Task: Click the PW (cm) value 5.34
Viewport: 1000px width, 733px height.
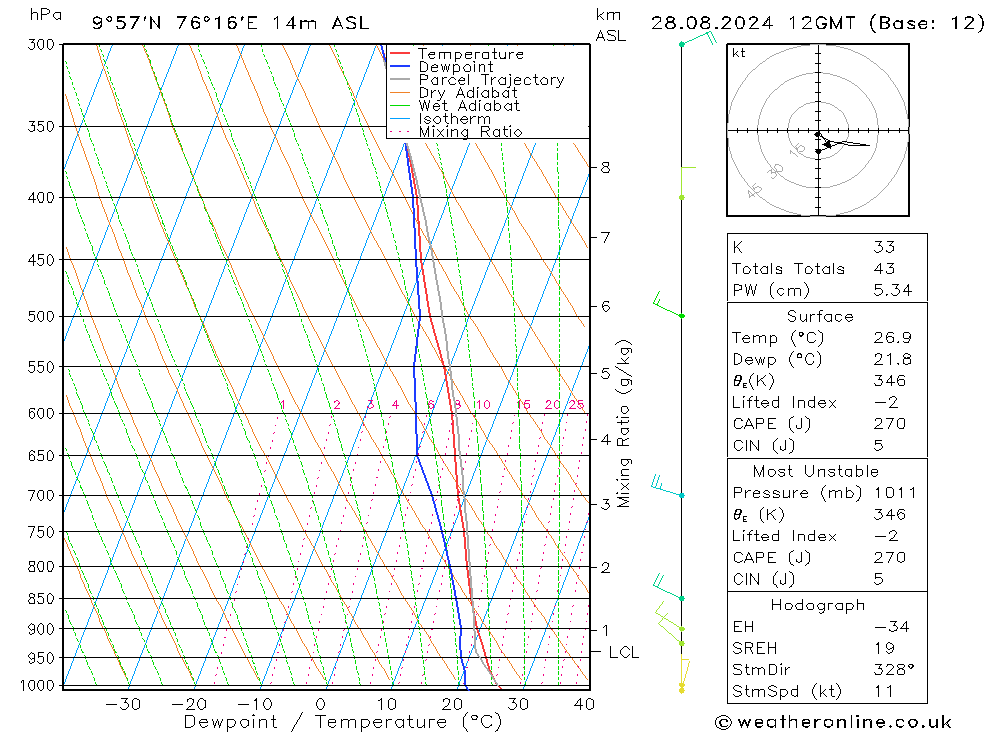Action: coord(892,290)
